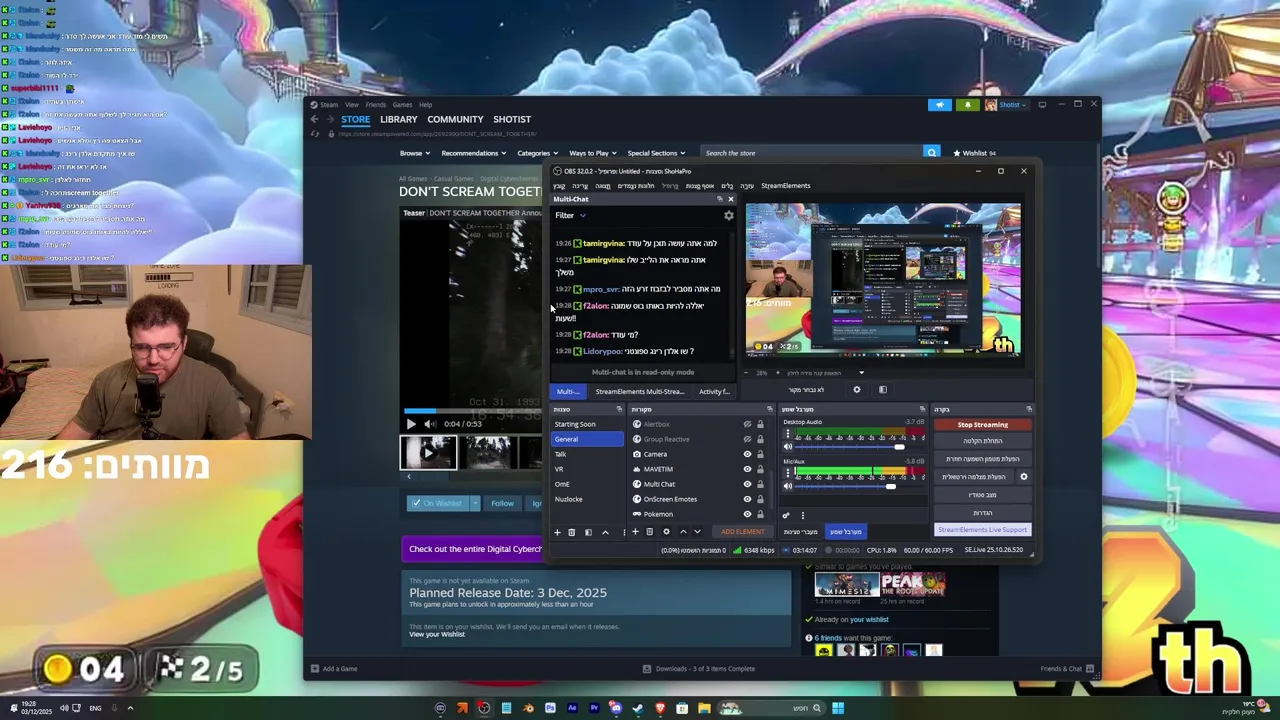Select the Starting Soon scene
Screen dimensions: 1280x720
pyautogui.click(x=587, y=424)
